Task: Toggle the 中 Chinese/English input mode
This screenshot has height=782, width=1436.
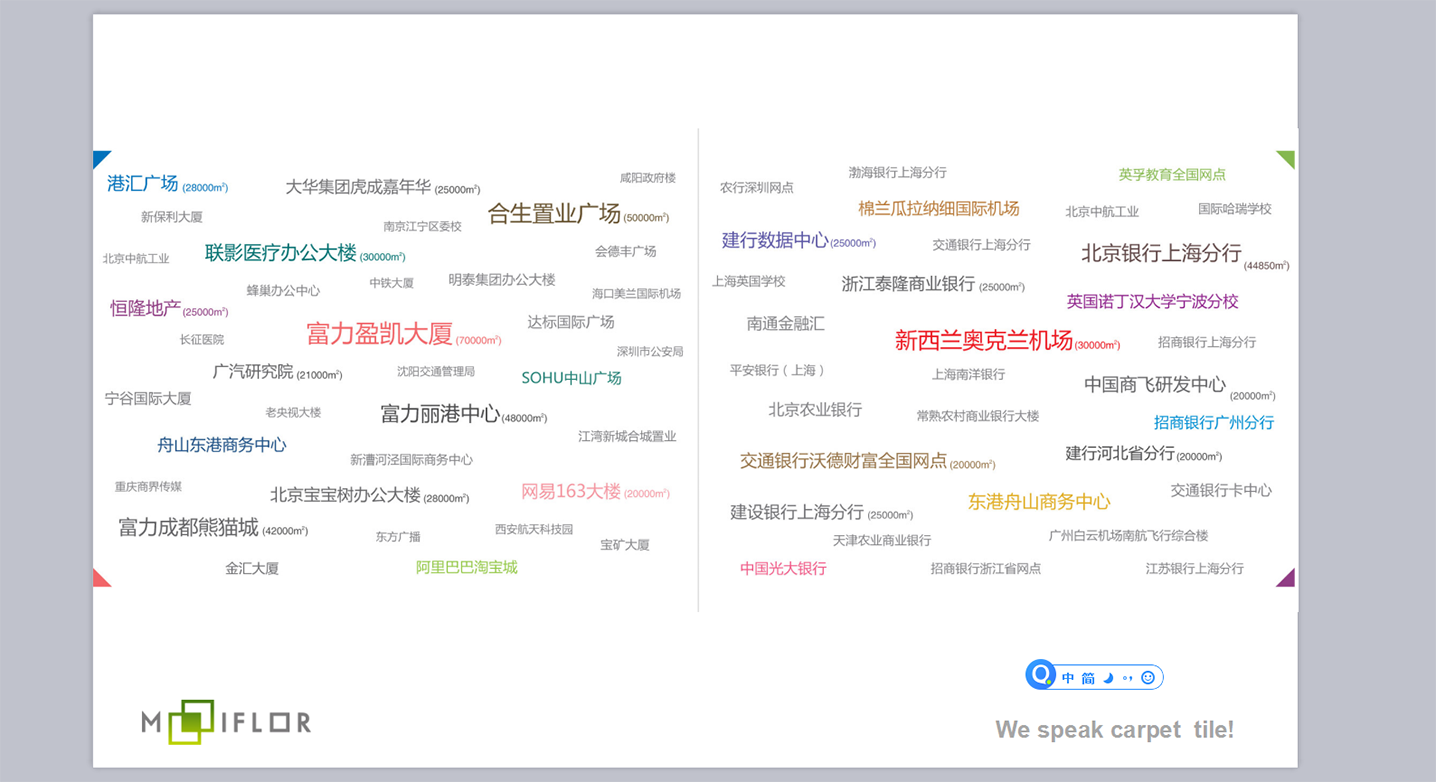Action: [x=1068, y=678]
